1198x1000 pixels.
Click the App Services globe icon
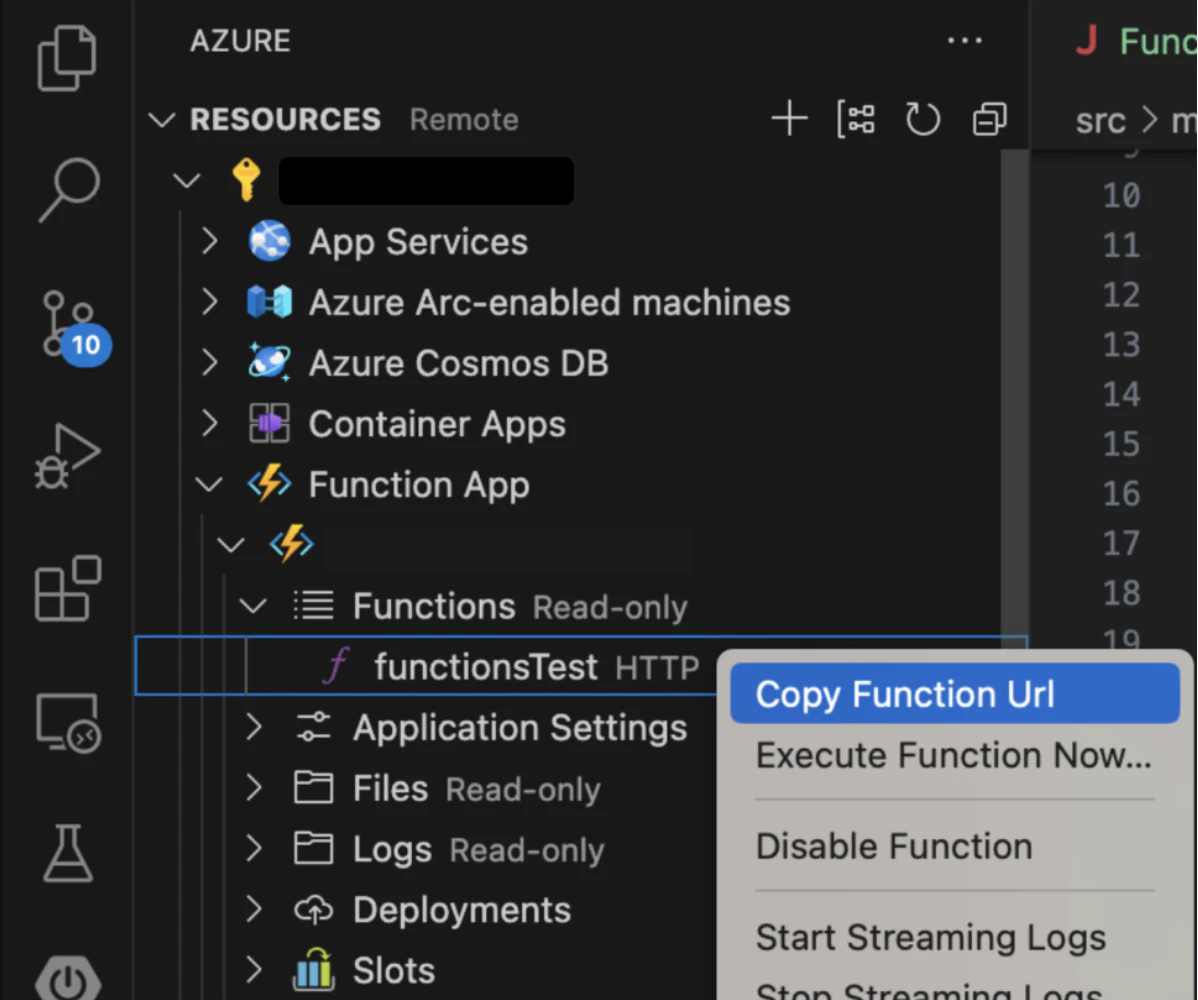(x=269, y=241)
